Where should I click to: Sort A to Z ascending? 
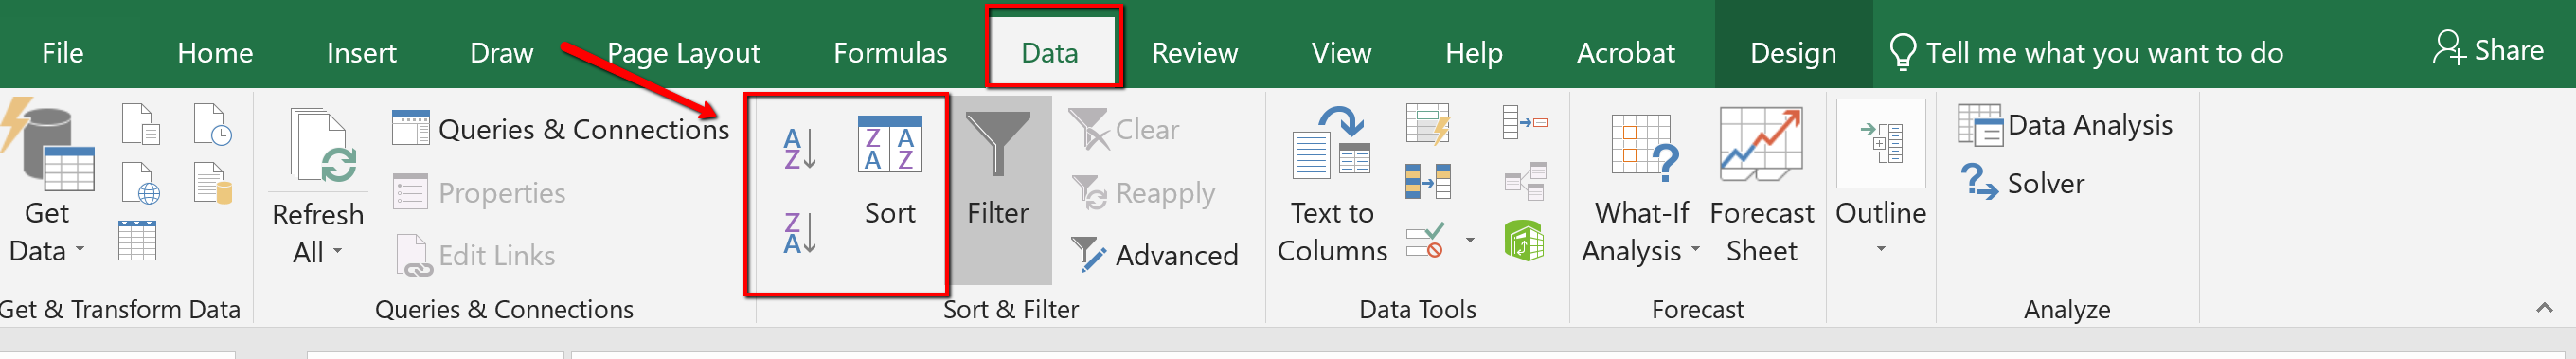[800, 148]
